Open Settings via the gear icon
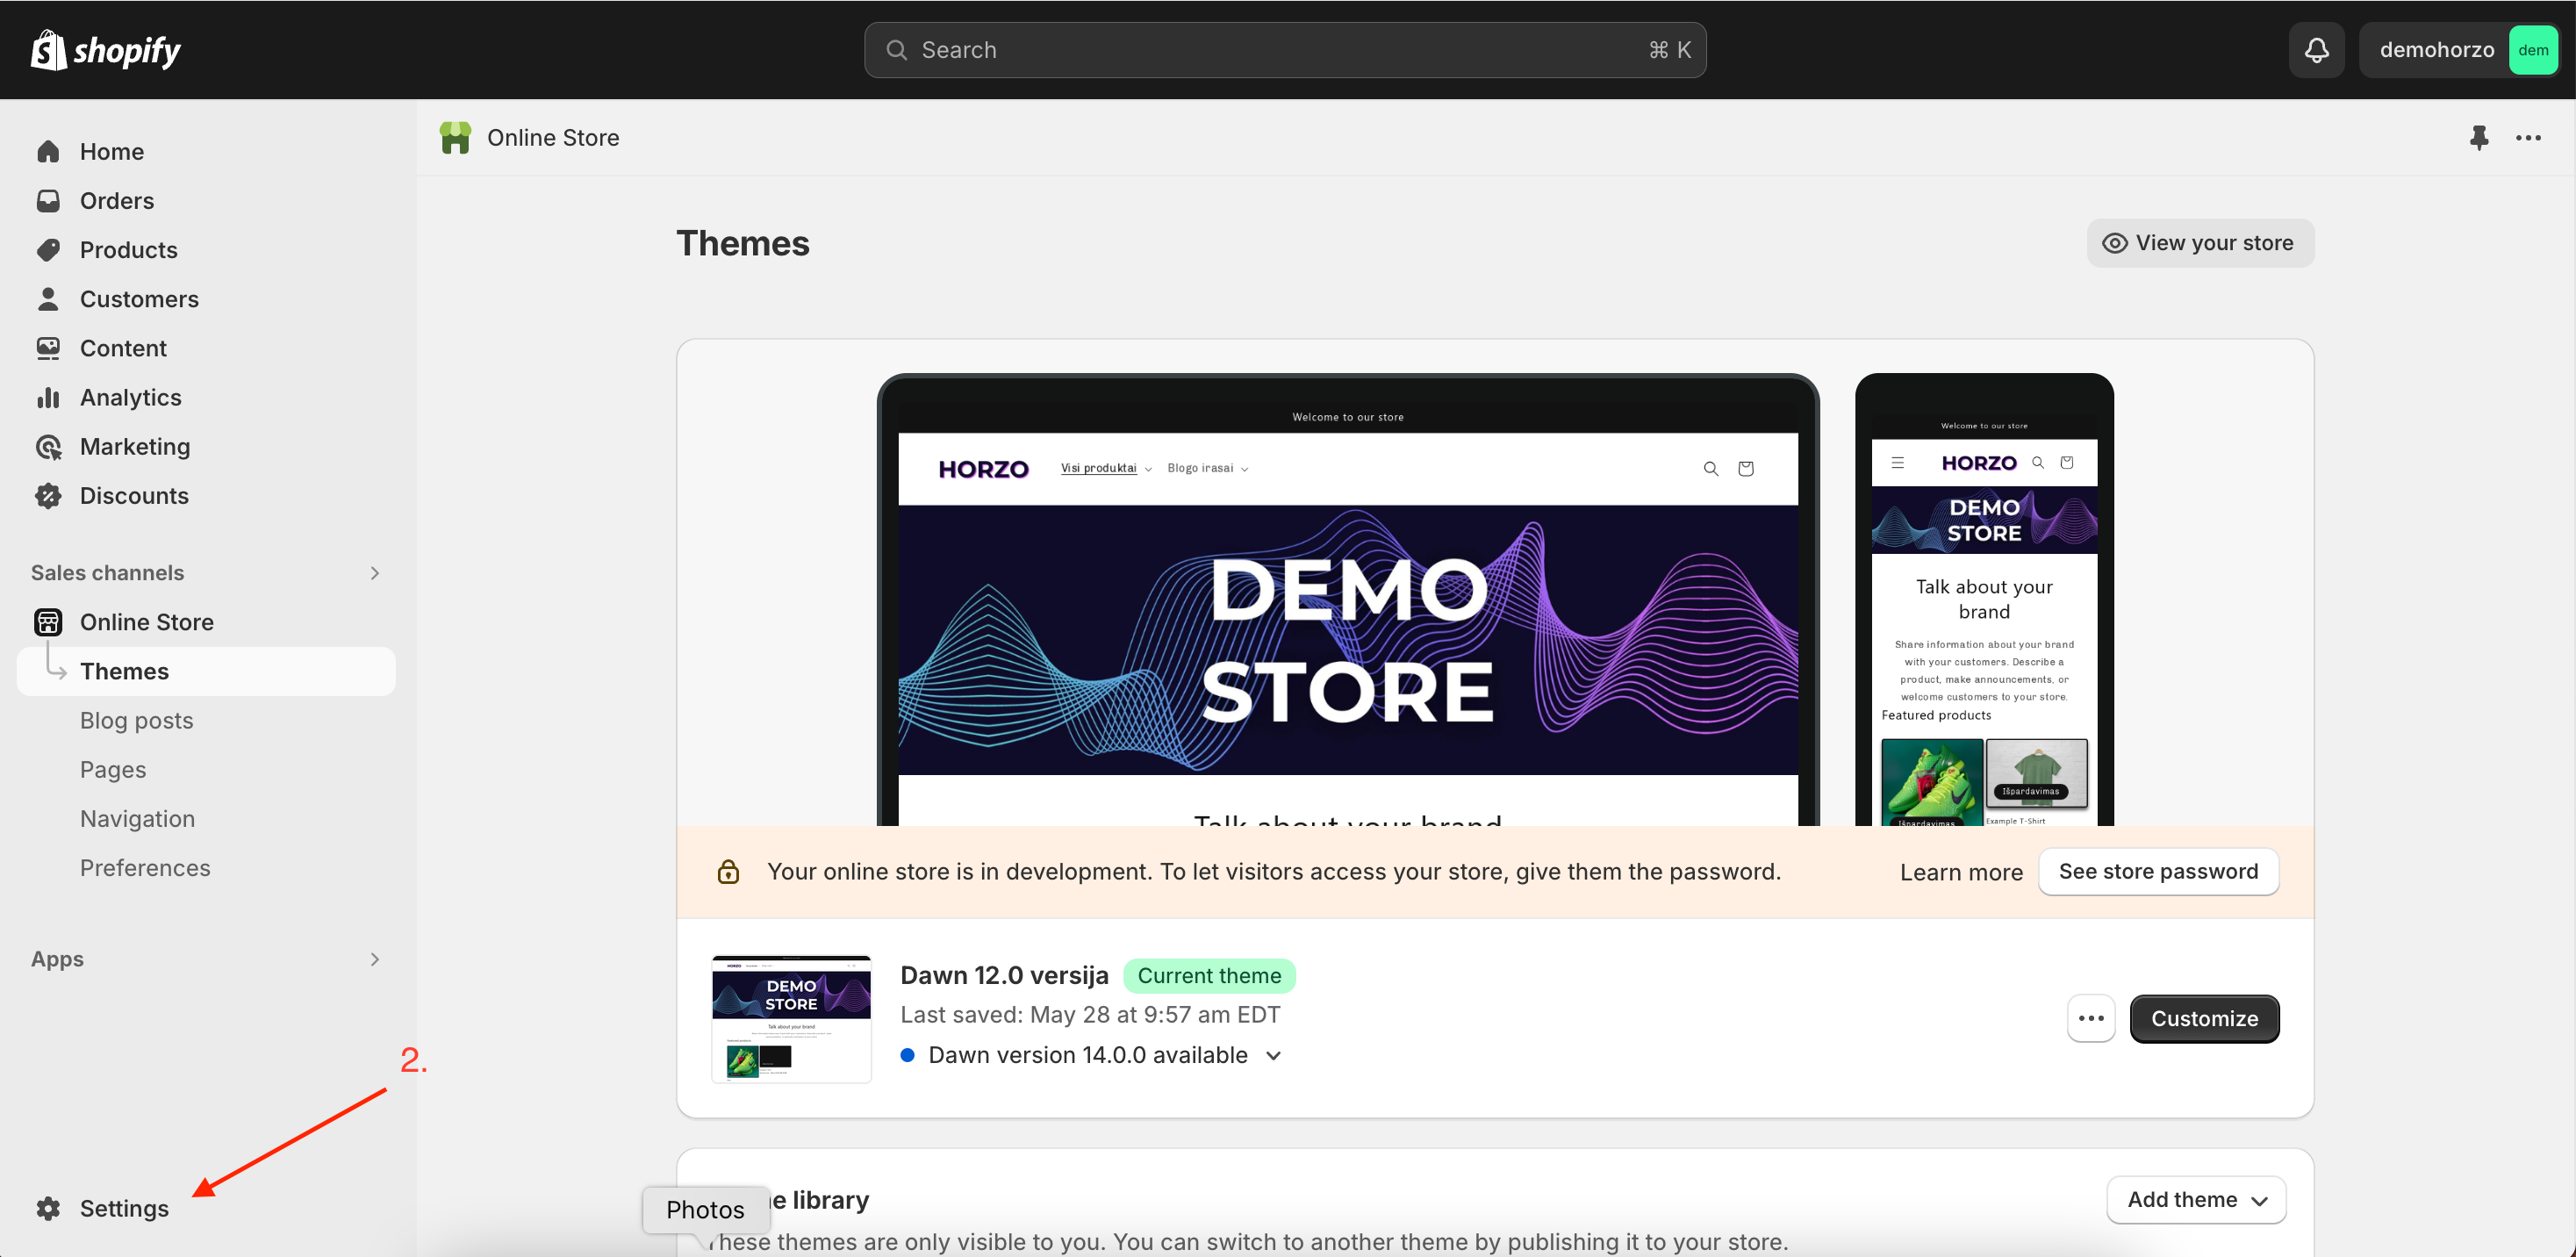2576x1257 pixels. [x=48, y=1208]
